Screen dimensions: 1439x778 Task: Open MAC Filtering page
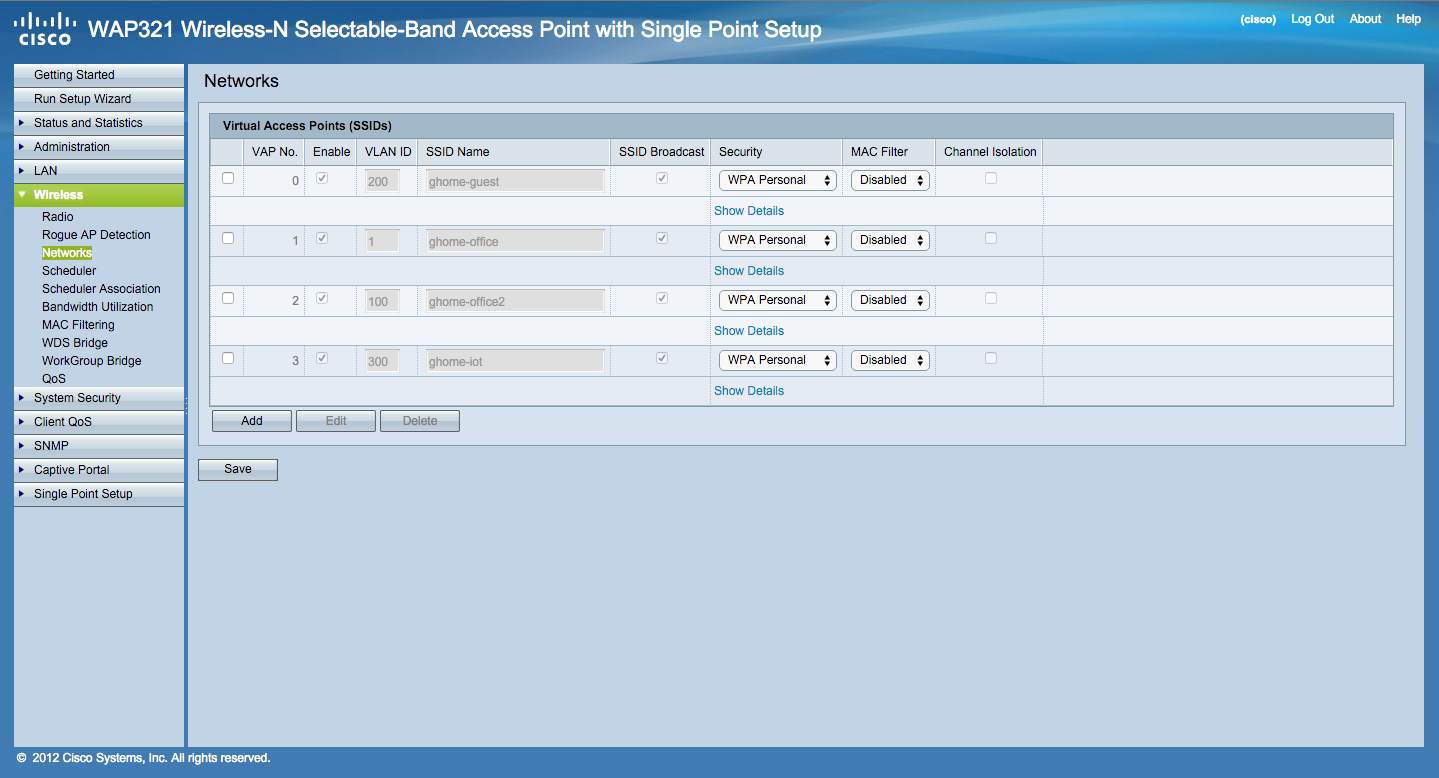78,325
